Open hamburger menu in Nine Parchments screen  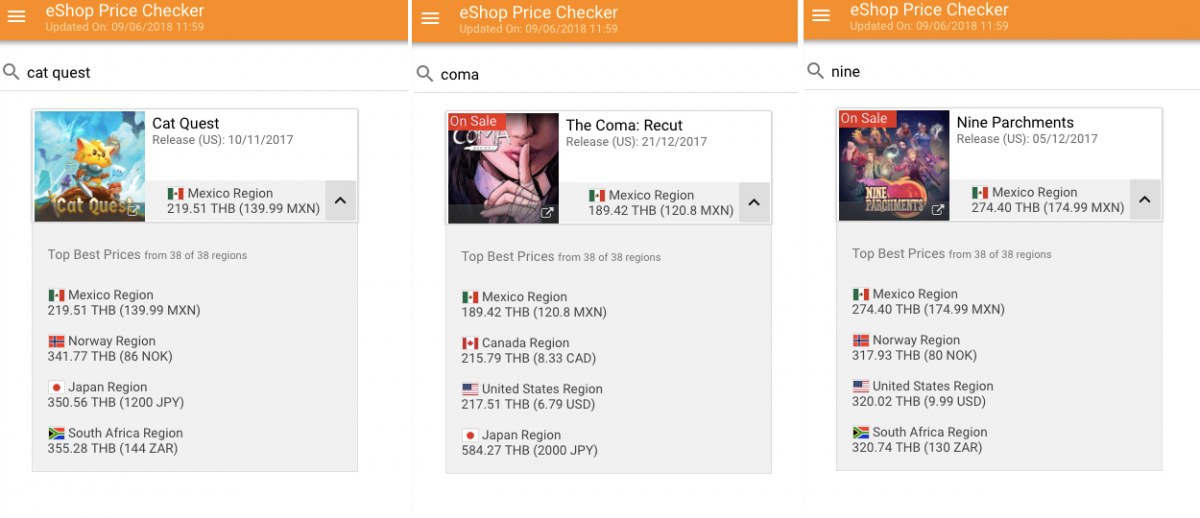pyautogui.click(x=821, y=16)
